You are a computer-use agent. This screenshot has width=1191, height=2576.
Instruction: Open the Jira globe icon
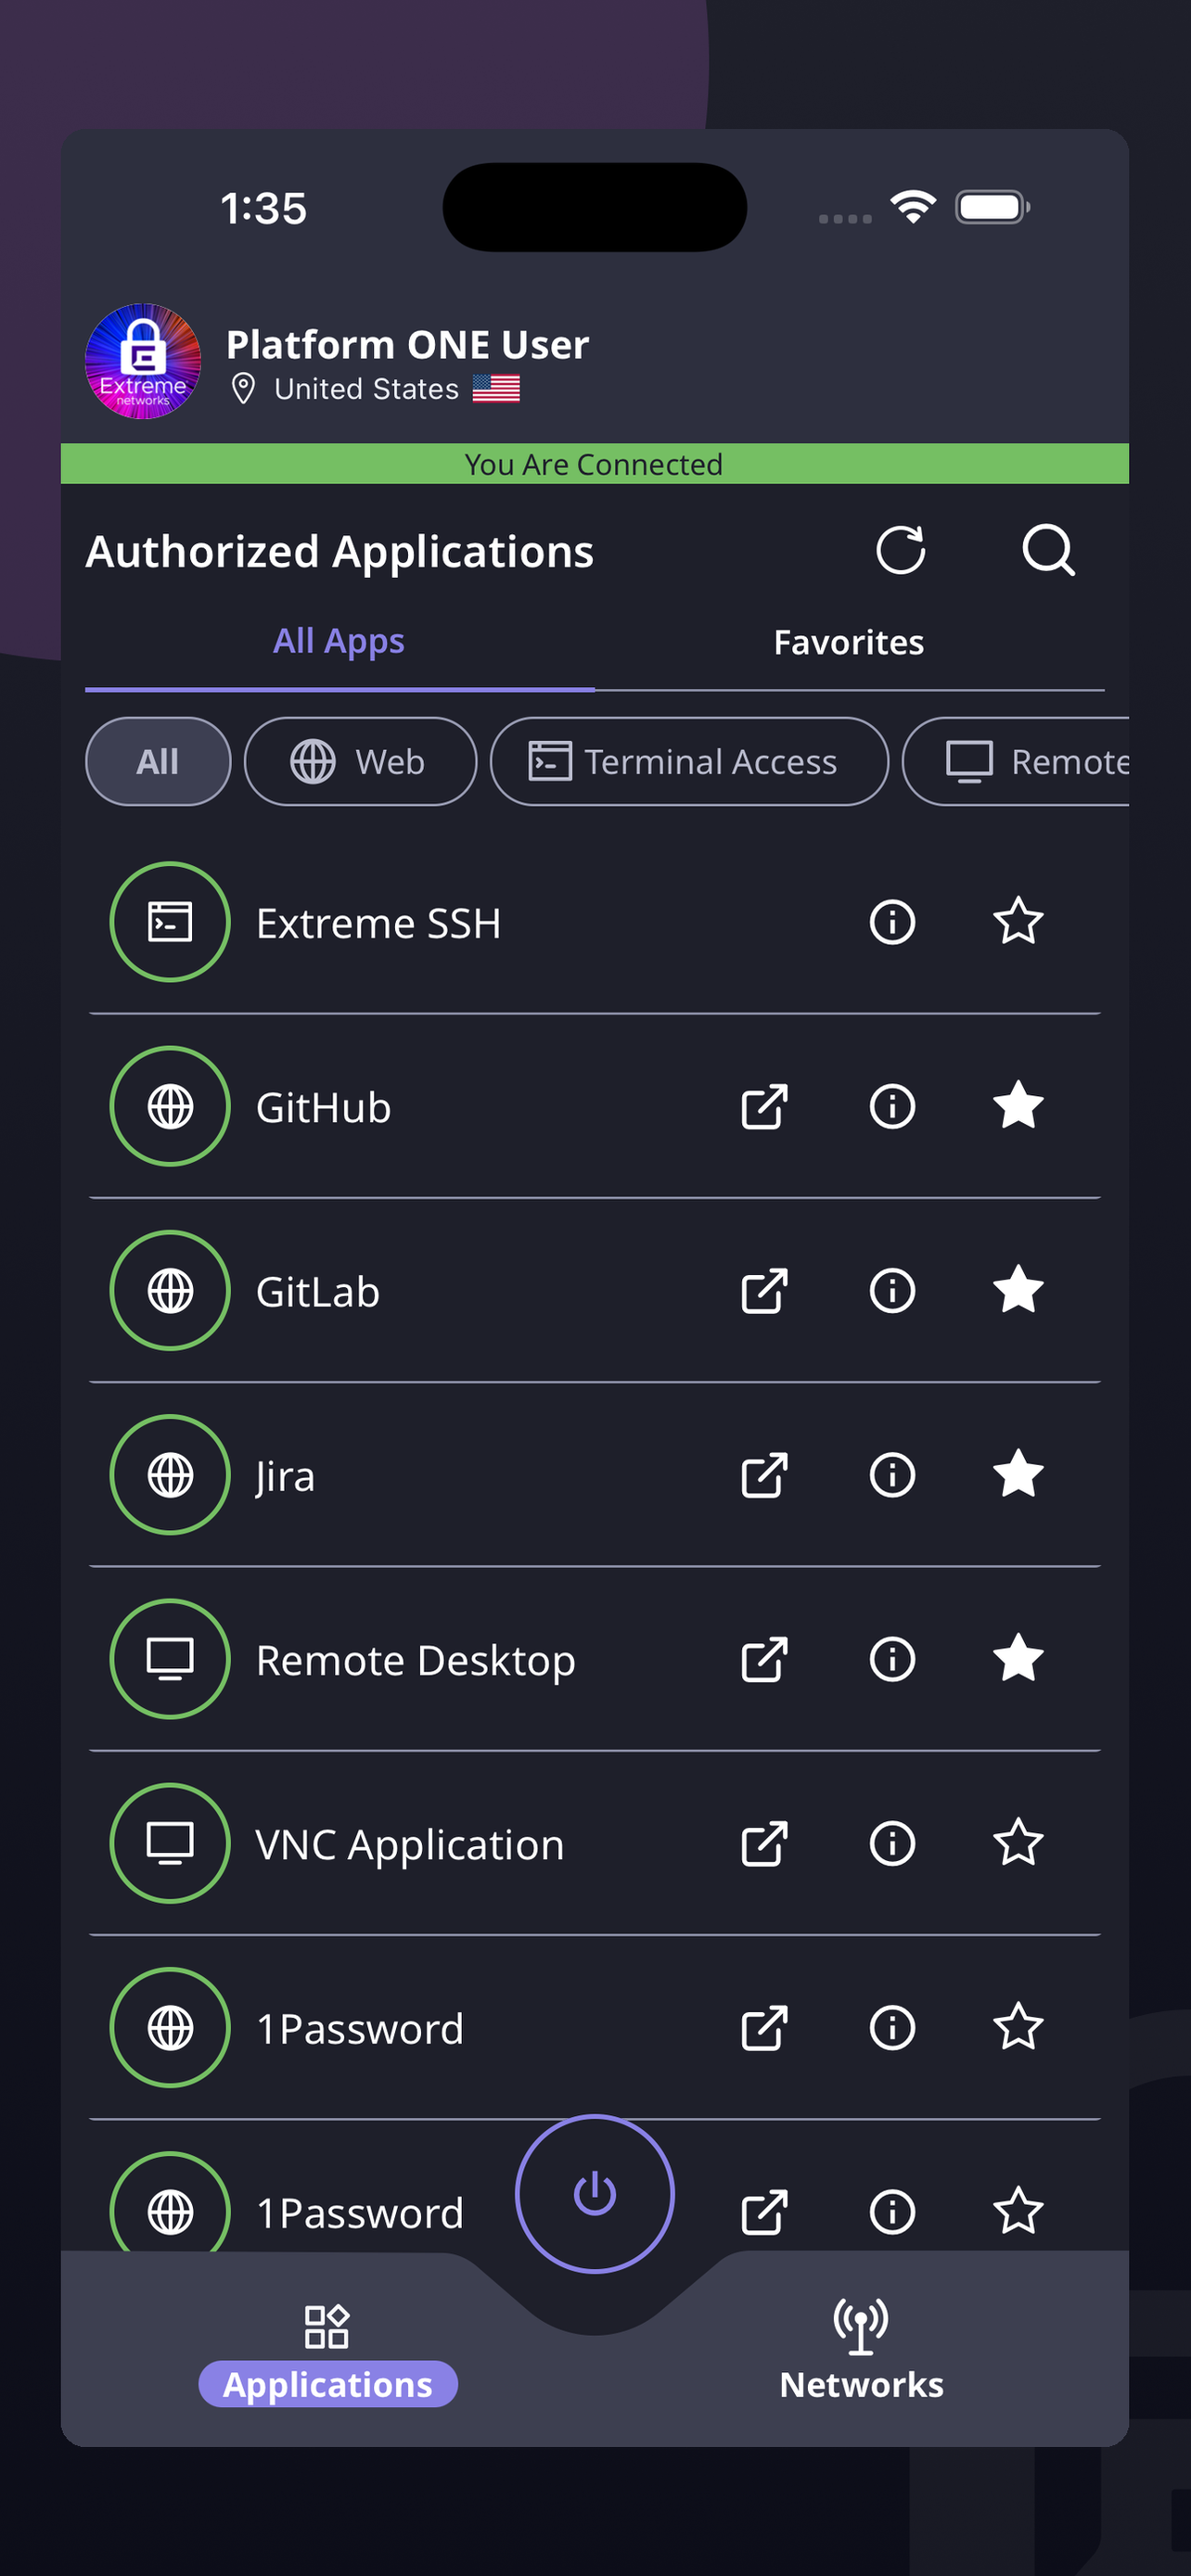click(170, 1474)
